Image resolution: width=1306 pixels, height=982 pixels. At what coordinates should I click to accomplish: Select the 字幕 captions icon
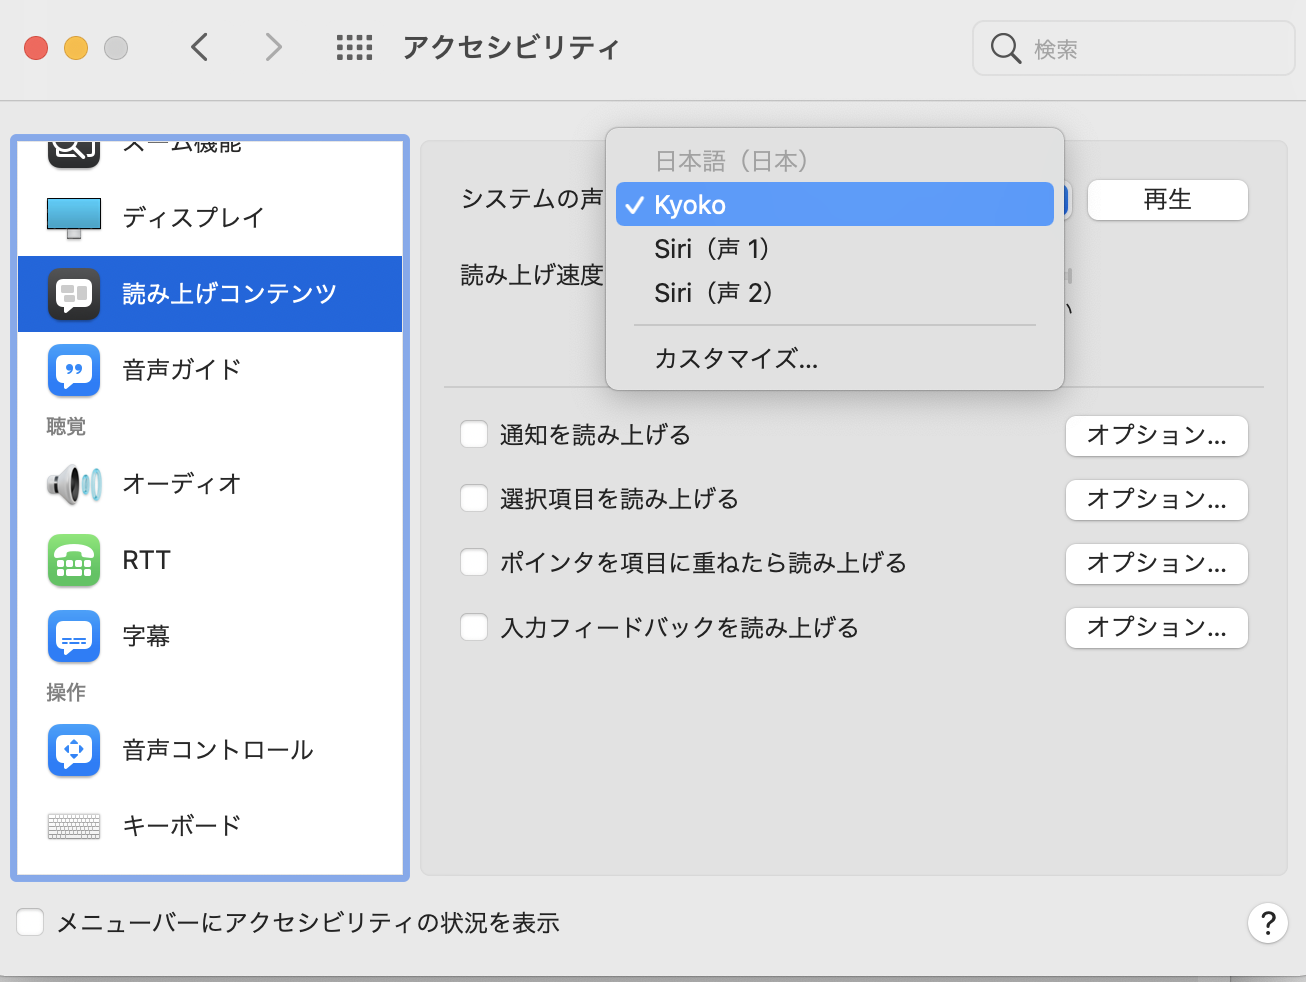coord(74,636)
